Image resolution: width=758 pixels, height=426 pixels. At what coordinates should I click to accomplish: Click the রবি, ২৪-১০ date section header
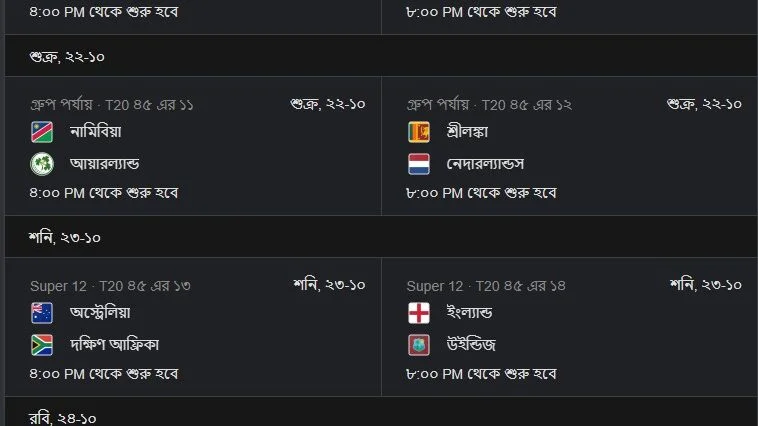pyautogui.click(x=381, y=412)
